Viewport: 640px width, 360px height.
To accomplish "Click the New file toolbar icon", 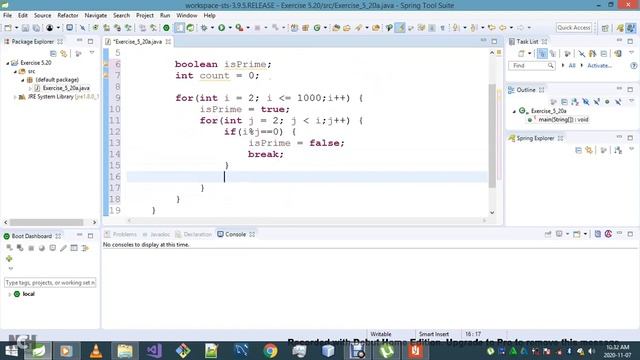I will (x=8, y=28).
